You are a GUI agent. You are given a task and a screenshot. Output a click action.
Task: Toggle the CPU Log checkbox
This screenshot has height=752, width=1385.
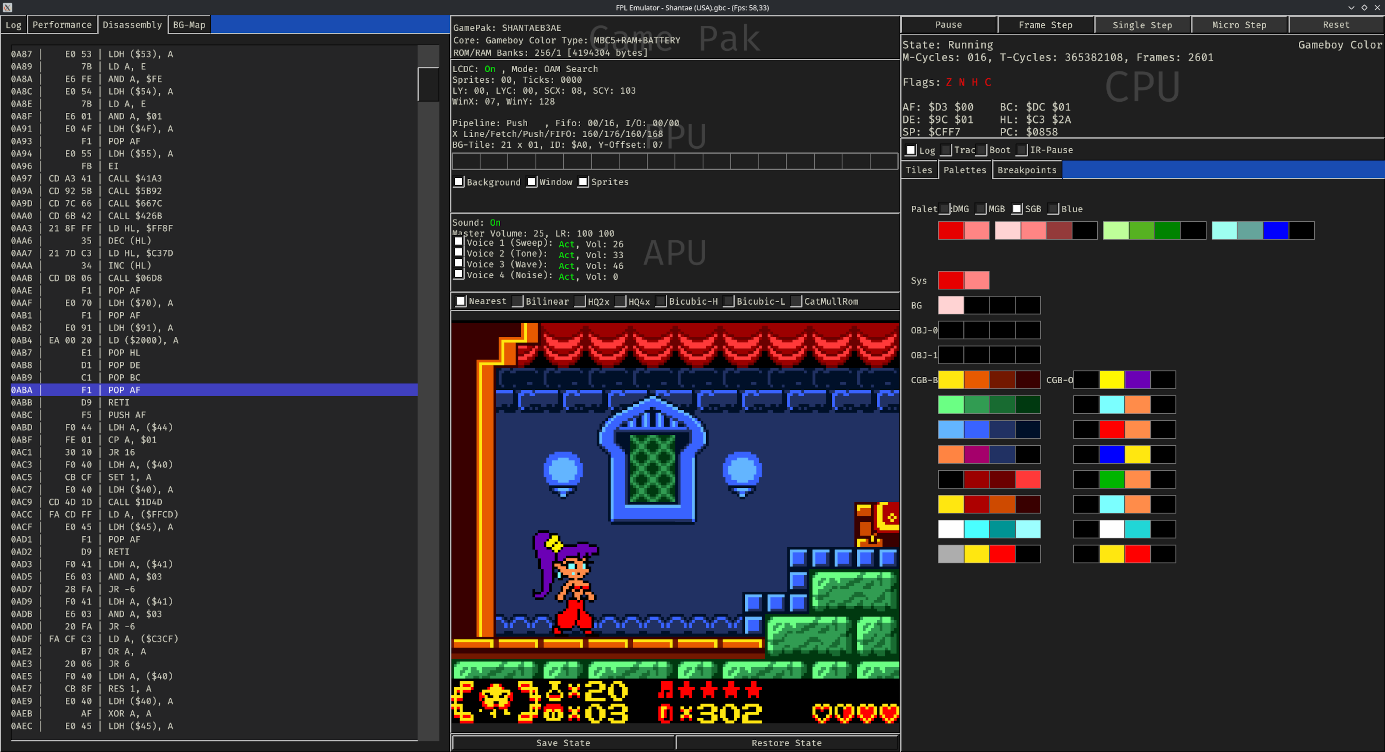click(911, 150)
